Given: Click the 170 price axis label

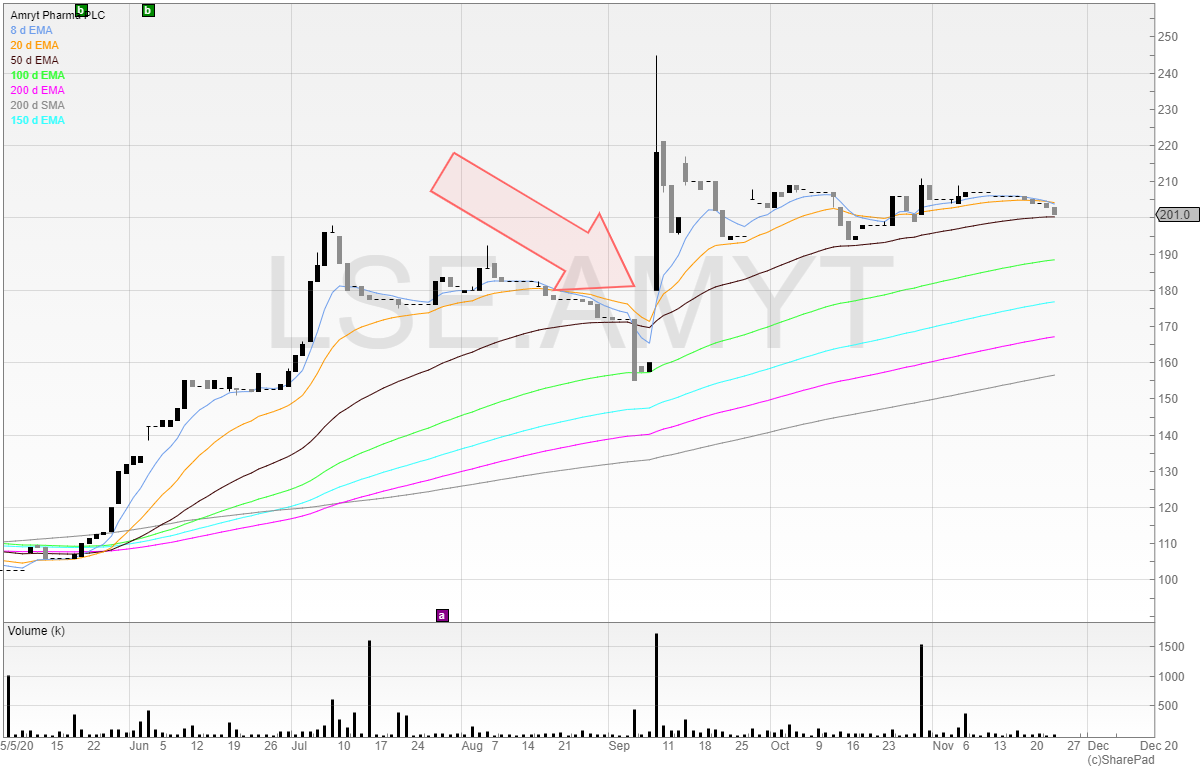Looking at the screenshot, I should pos(1169,327).
